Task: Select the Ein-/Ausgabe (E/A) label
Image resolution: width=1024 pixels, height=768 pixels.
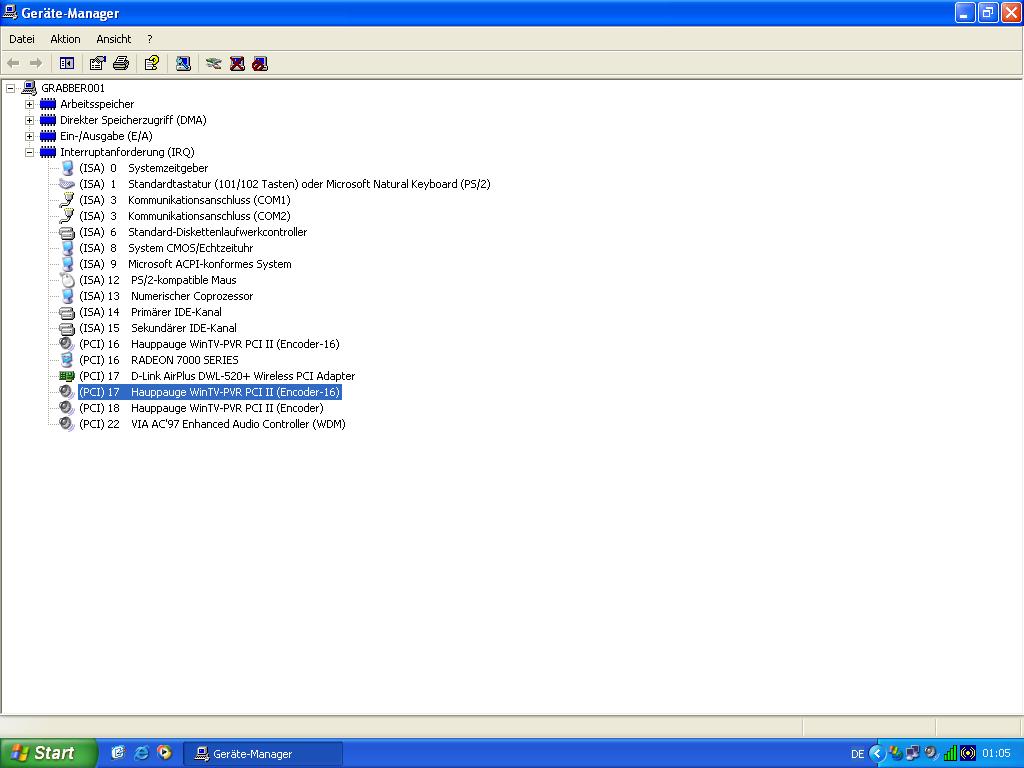Action: pyautogui.click(x=106, y=136)
